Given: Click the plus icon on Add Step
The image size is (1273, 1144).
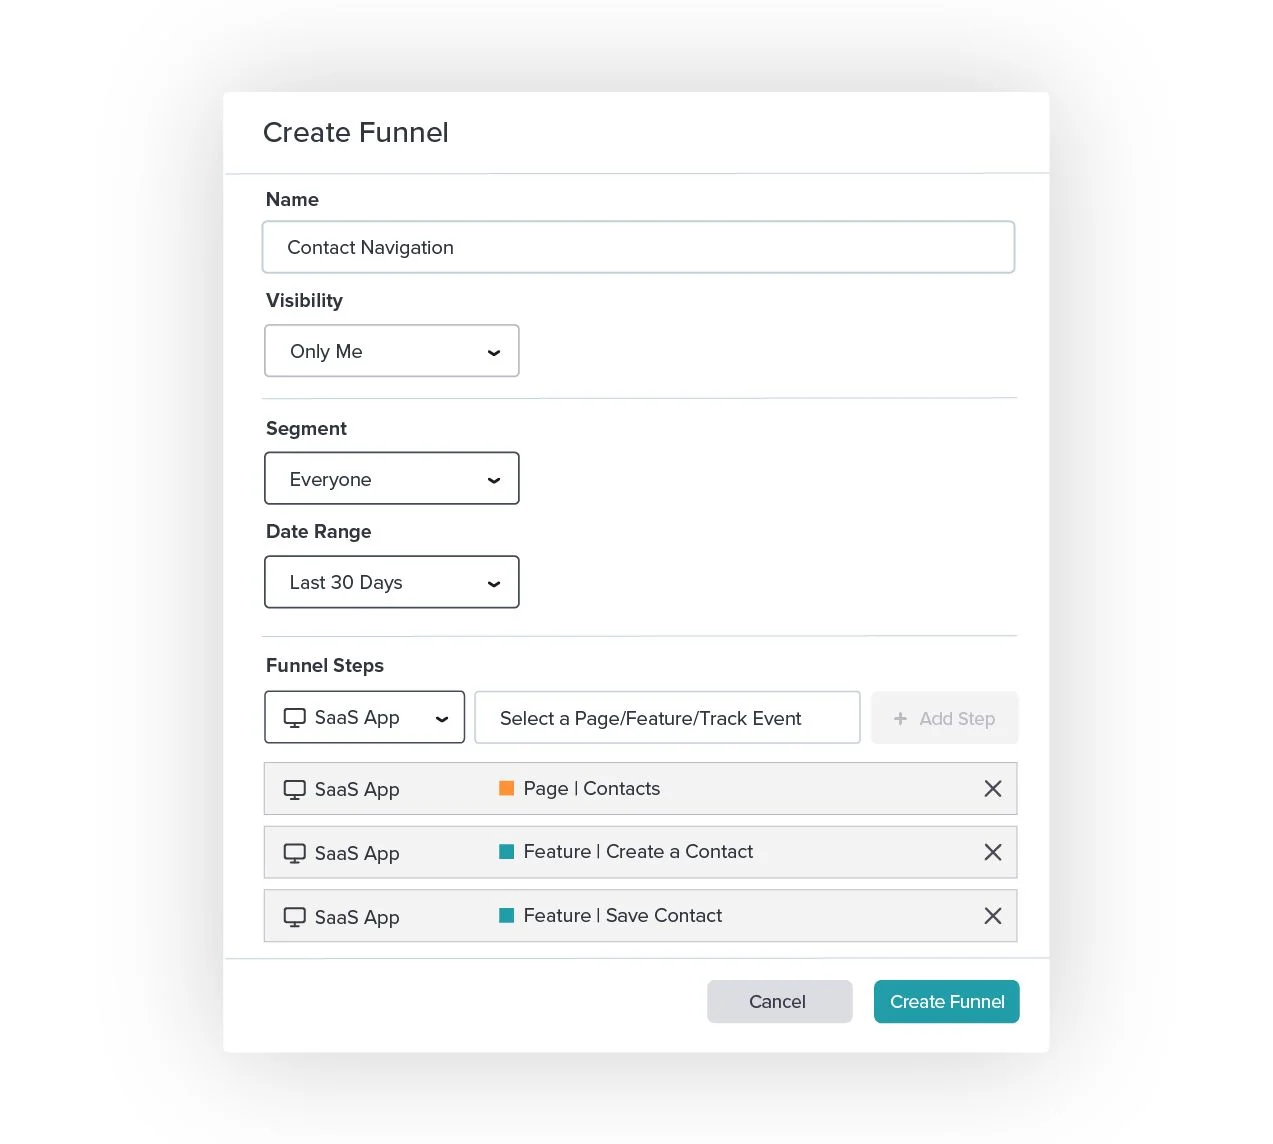Looking at the screenshot, I should pyautogui.click(x=900, y=719).
